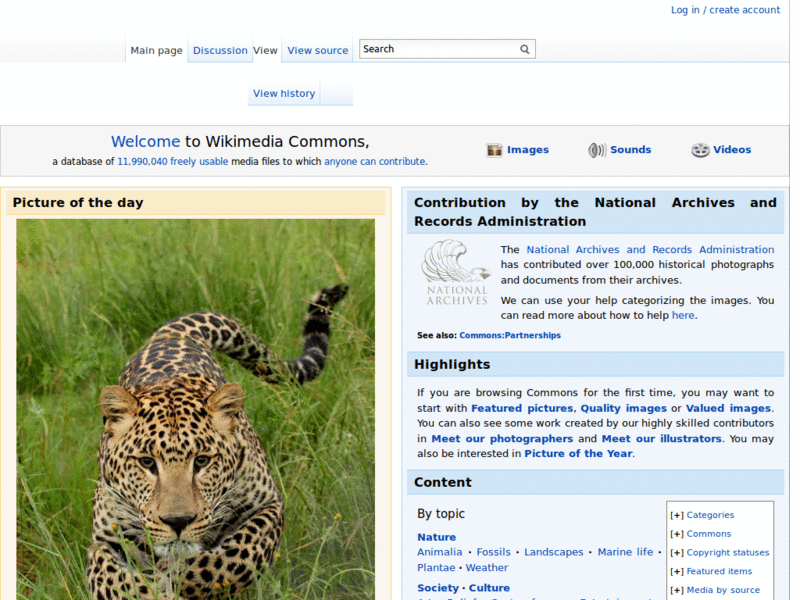Open the Landscapes link
This screenshot has width=800, height=600.
(554, 552)
